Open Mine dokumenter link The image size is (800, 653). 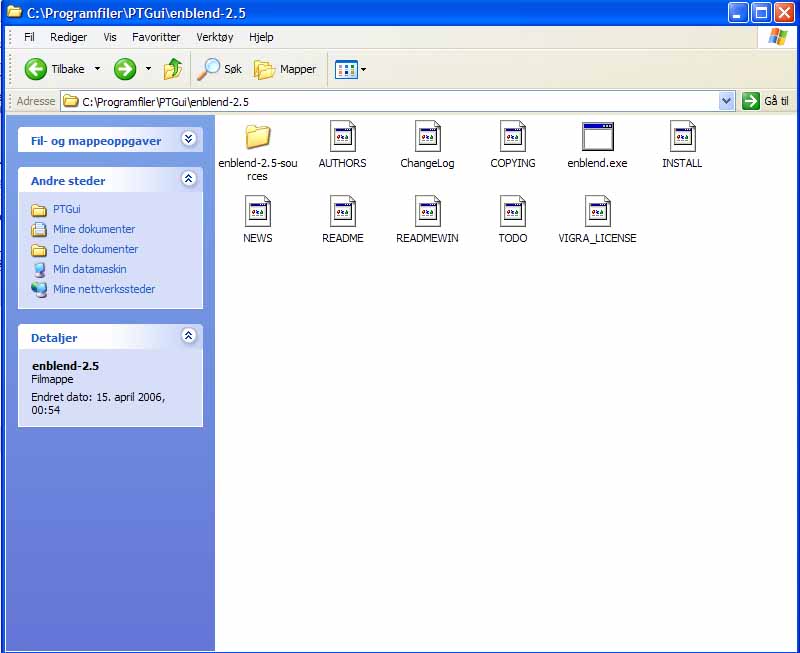94,229
